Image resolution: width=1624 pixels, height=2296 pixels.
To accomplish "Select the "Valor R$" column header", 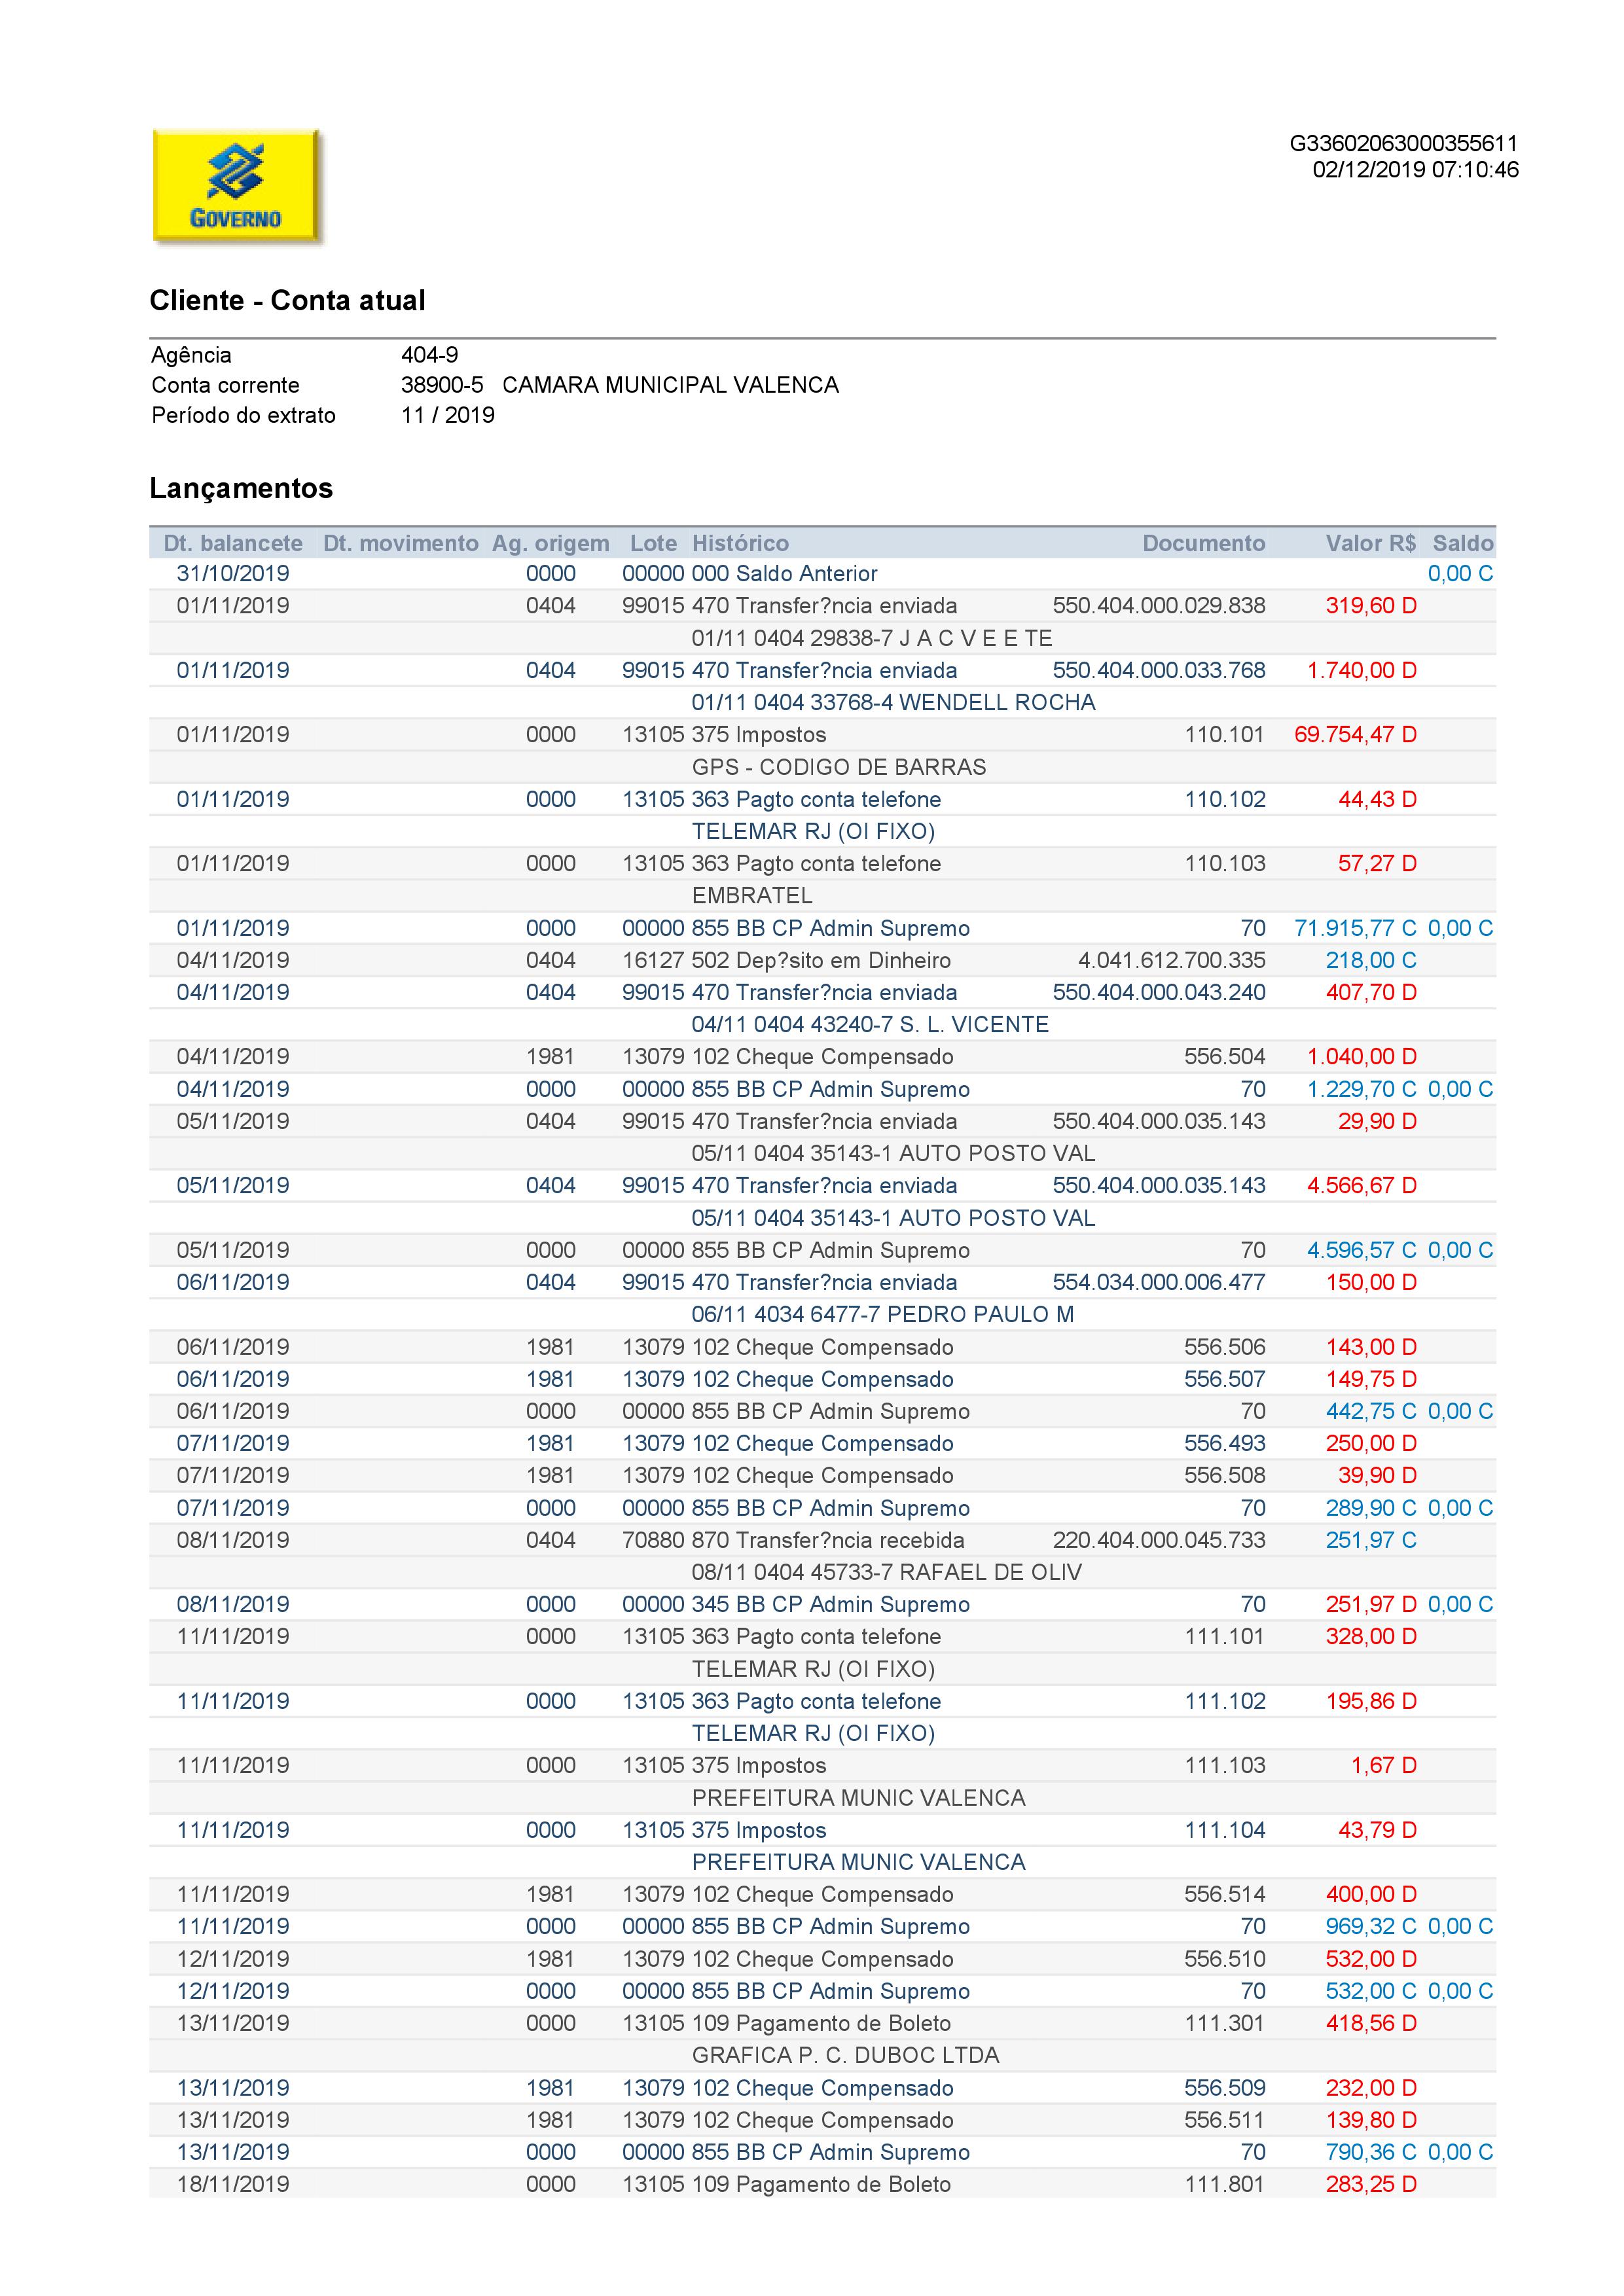I will click(1370, 543).
